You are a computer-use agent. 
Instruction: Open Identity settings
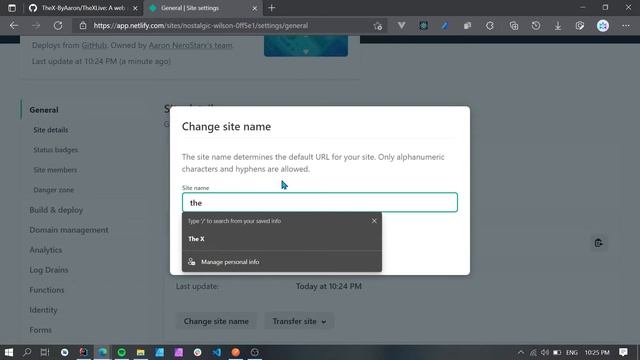coord(43,310)
